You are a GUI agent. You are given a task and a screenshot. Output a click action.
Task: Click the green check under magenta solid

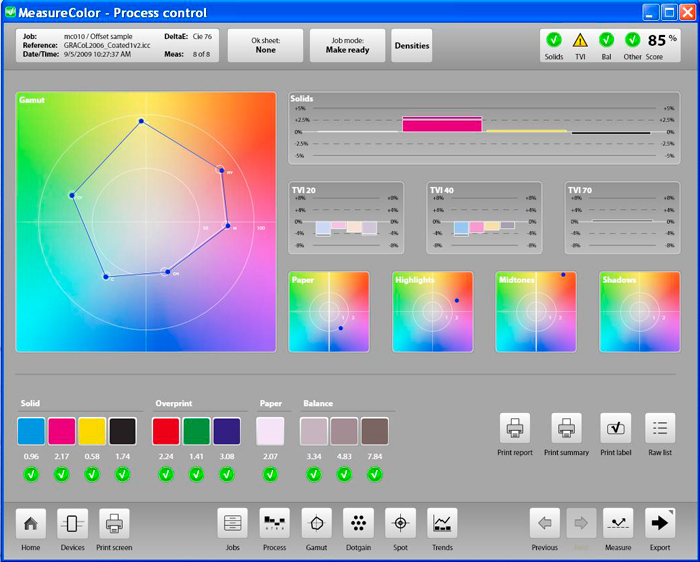tap(61, 474)
